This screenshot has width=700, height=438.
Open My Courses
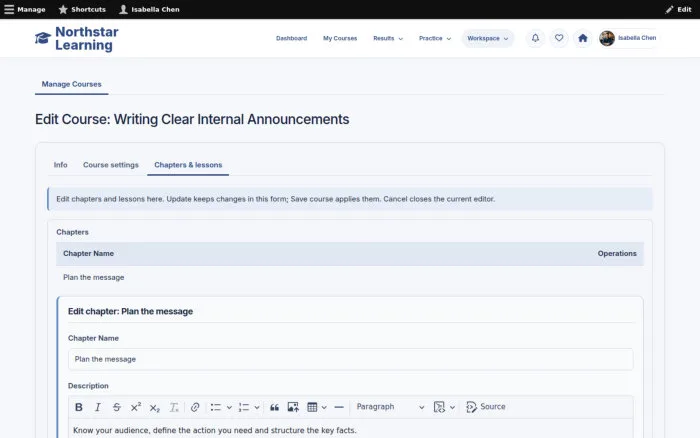click(x=340, y=38)
